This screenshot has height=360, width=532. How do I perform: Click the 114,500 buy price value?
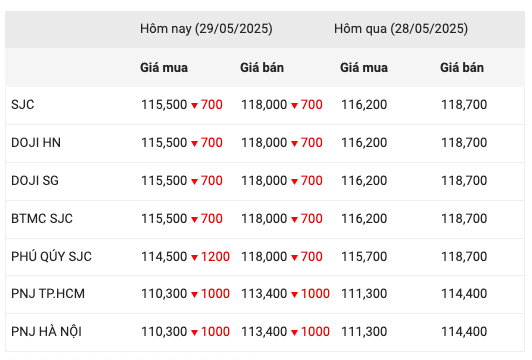pos(164,257)
